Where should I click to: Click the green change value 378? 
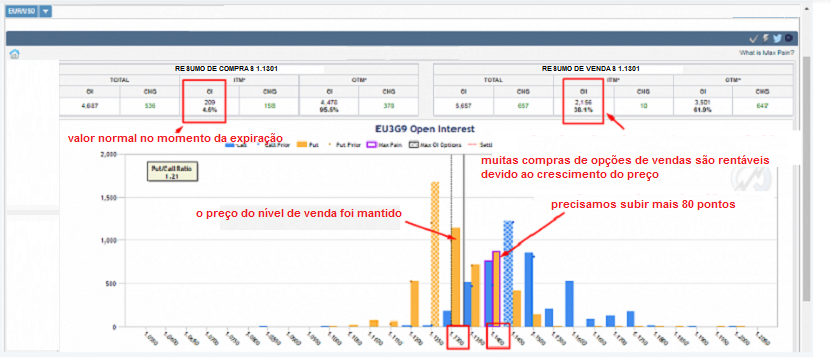click(x=388, y=106)
